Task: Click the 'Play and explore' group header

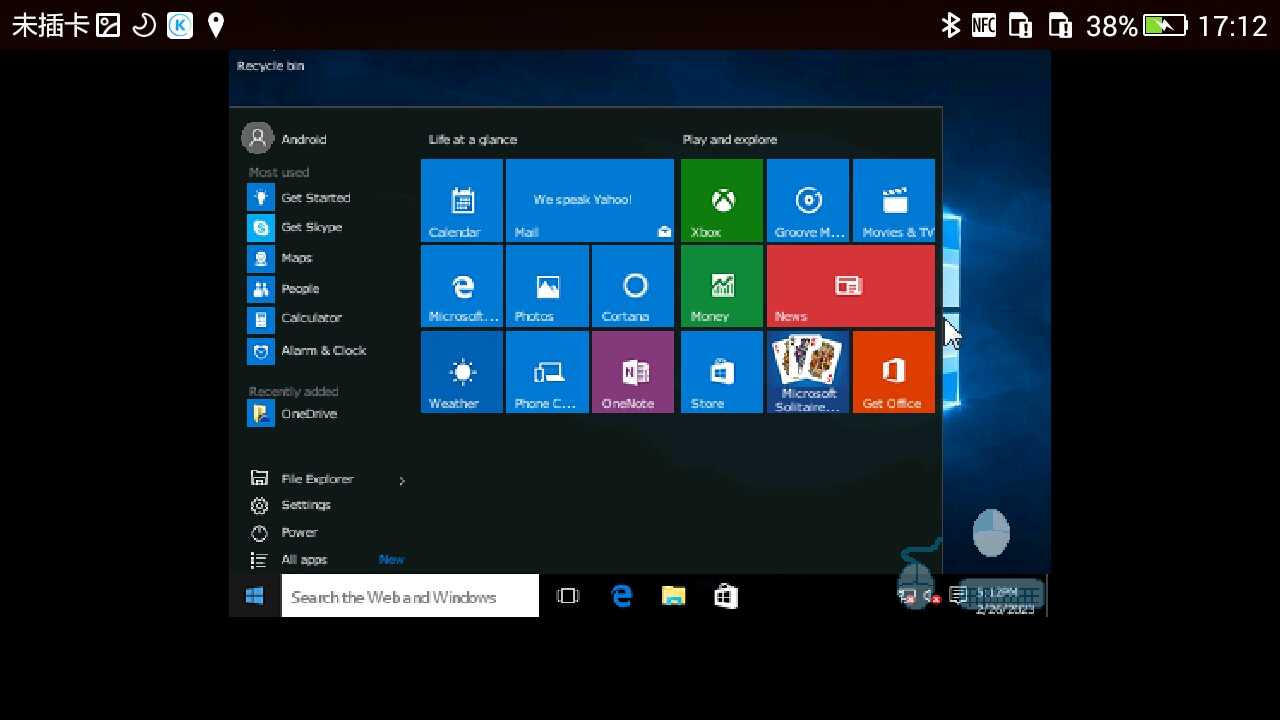Action: coord(730,140)
